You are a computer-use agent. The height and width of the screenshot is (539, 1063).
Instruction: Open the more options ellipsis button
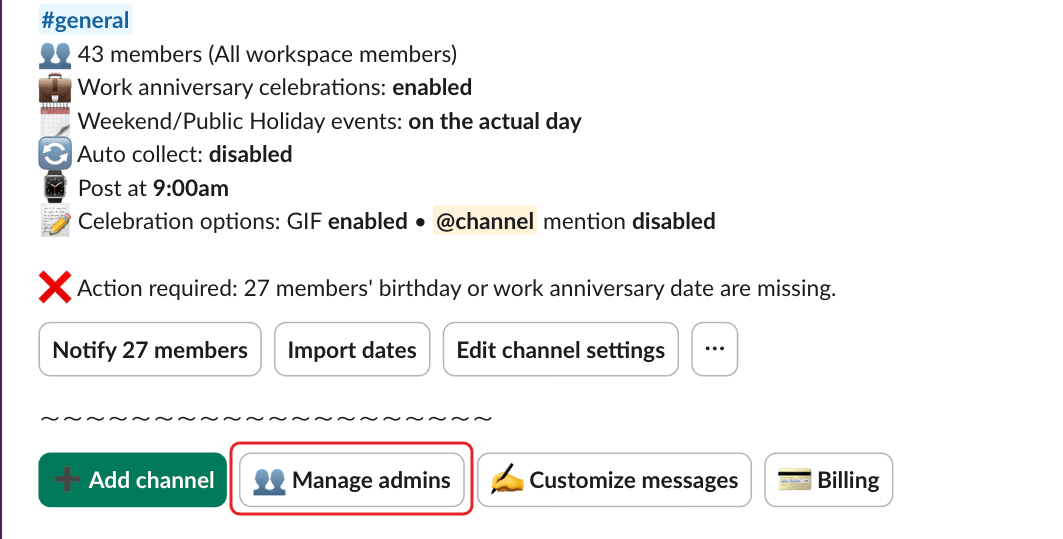715,350
